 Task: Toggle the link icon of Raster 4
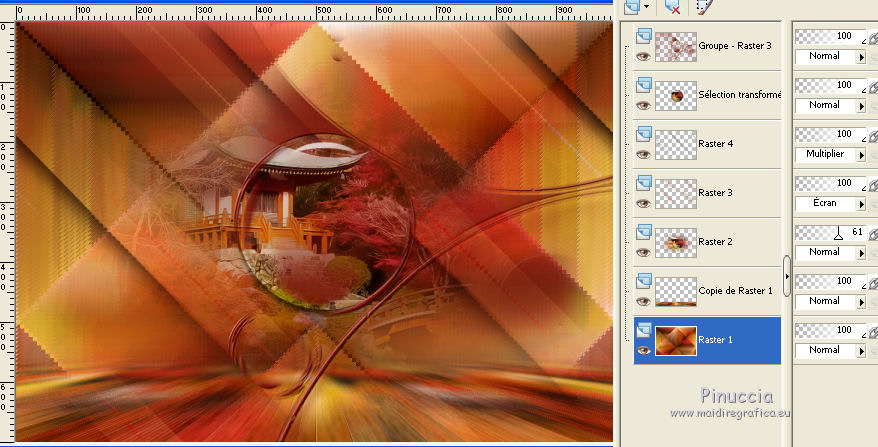tap(873, 136)
